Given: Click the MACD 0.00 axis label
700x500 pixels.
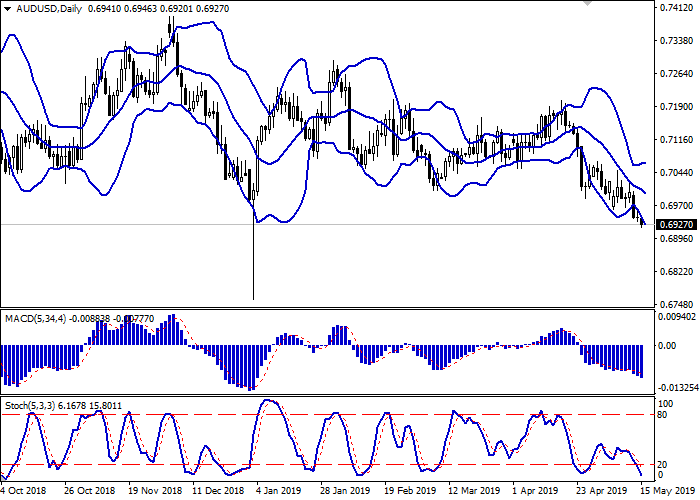Looking at the screenshot, I should (665, 346).
